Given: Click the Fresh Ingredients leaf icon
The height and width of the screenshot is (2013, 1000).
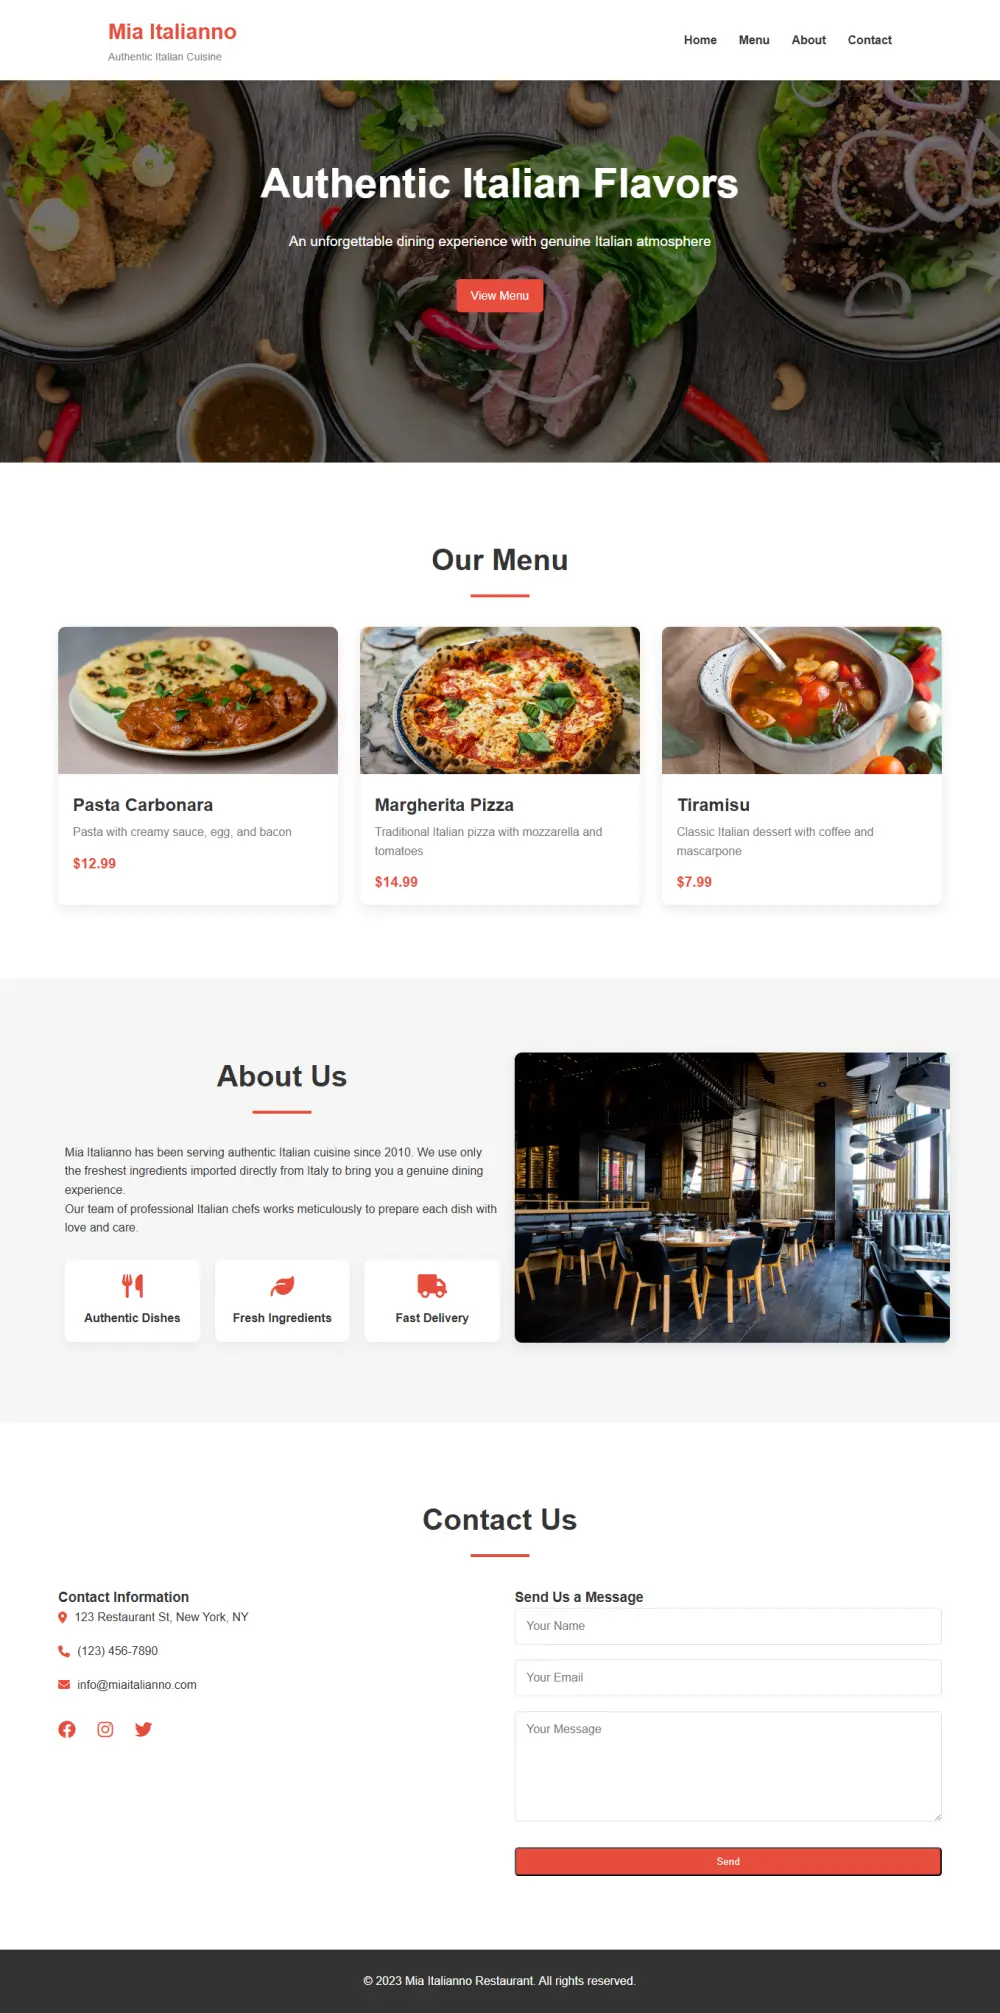Looking at the screenshot, I should click(282, 1286).
